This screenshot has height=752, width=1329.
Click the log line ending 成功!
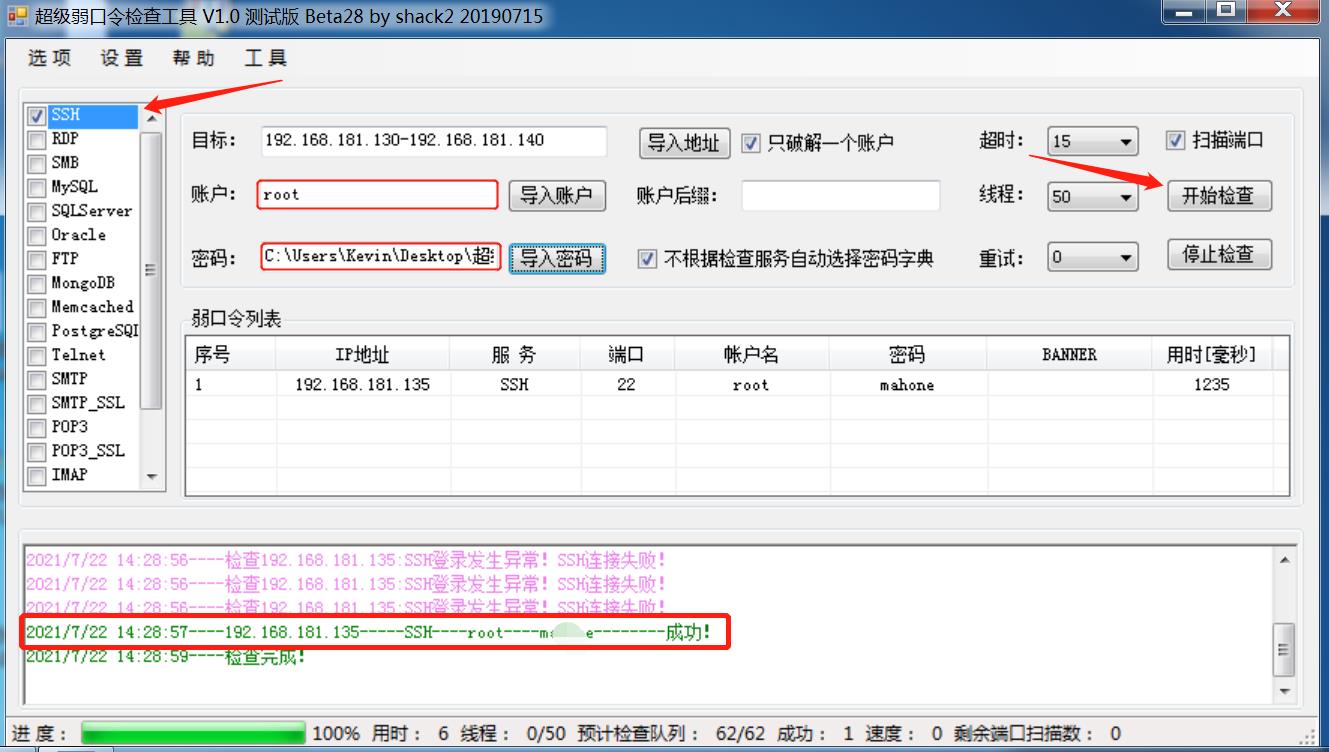tap(369, 633)
